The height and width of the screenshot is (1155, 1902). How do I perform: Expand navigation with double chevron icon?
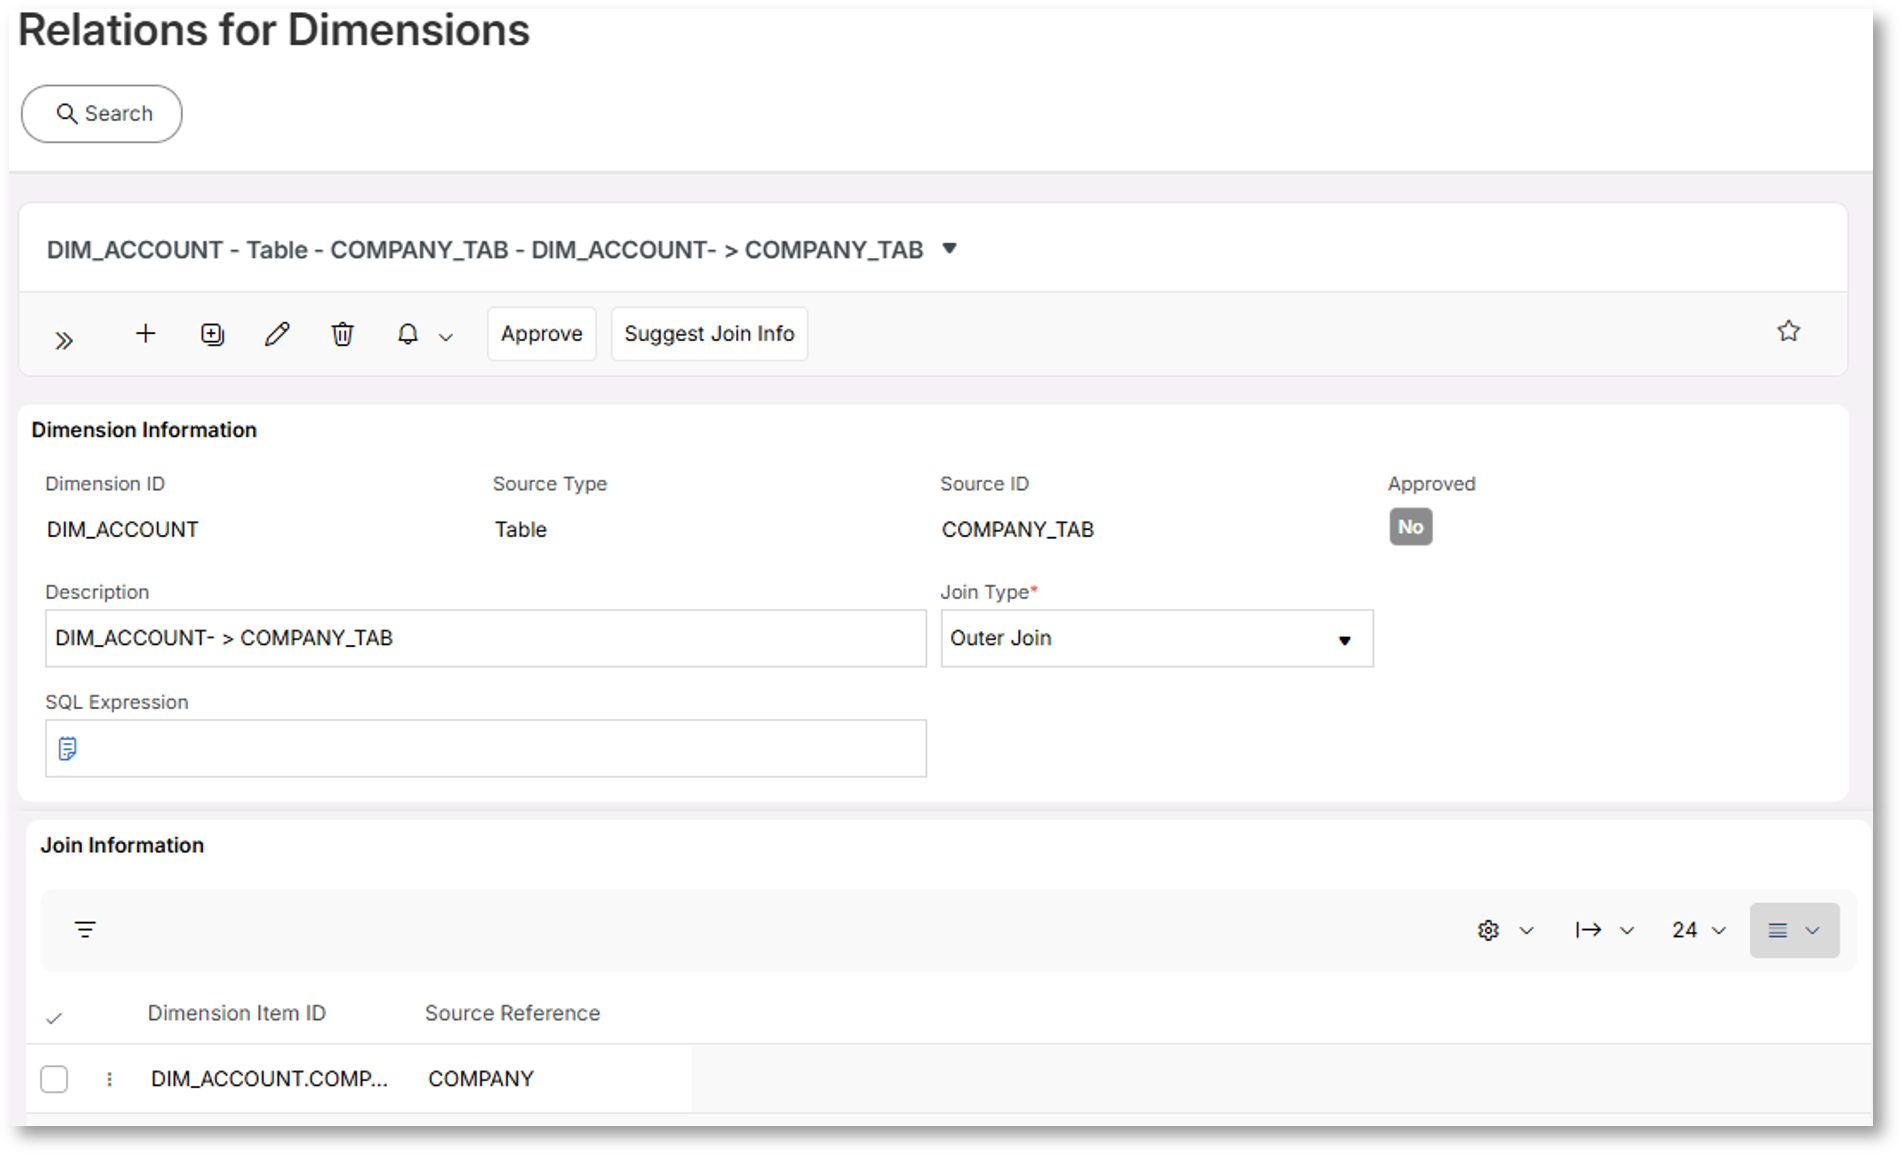[64, 340]
